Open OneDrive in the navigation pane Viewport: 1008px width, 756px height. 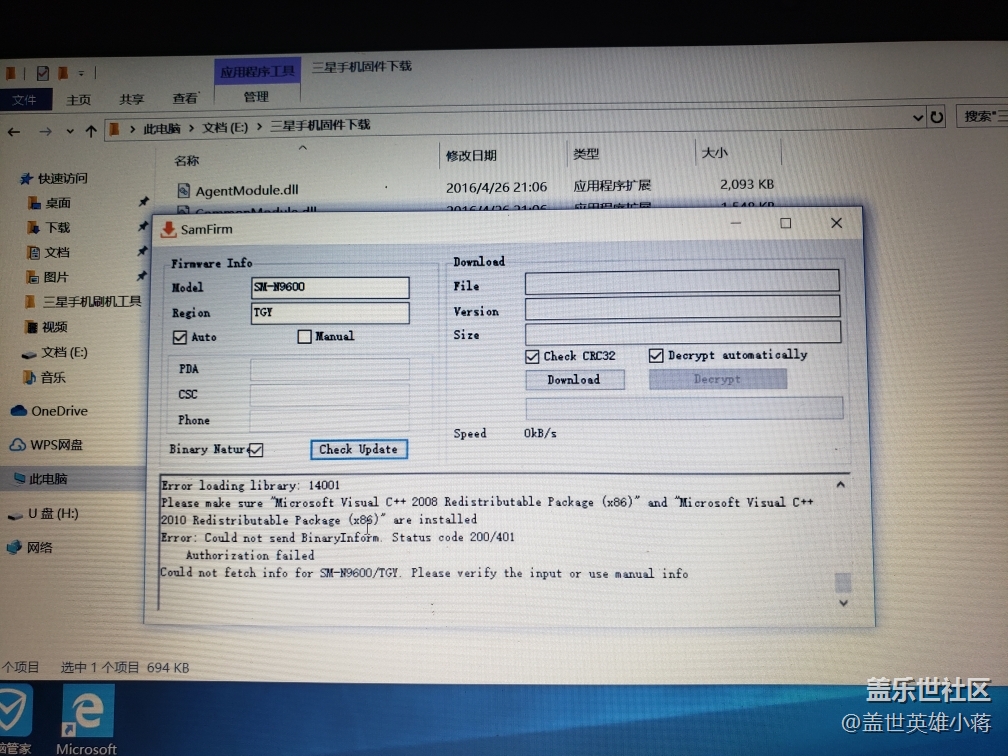pos(59,411)
